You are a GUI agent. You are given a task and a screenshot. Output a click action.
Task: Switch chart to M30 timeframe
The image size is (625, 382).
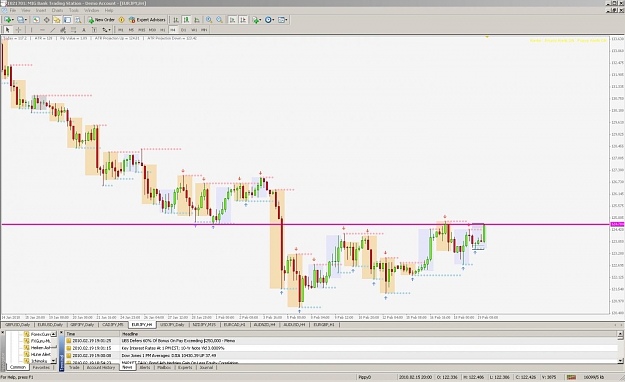tap(152, 30)
